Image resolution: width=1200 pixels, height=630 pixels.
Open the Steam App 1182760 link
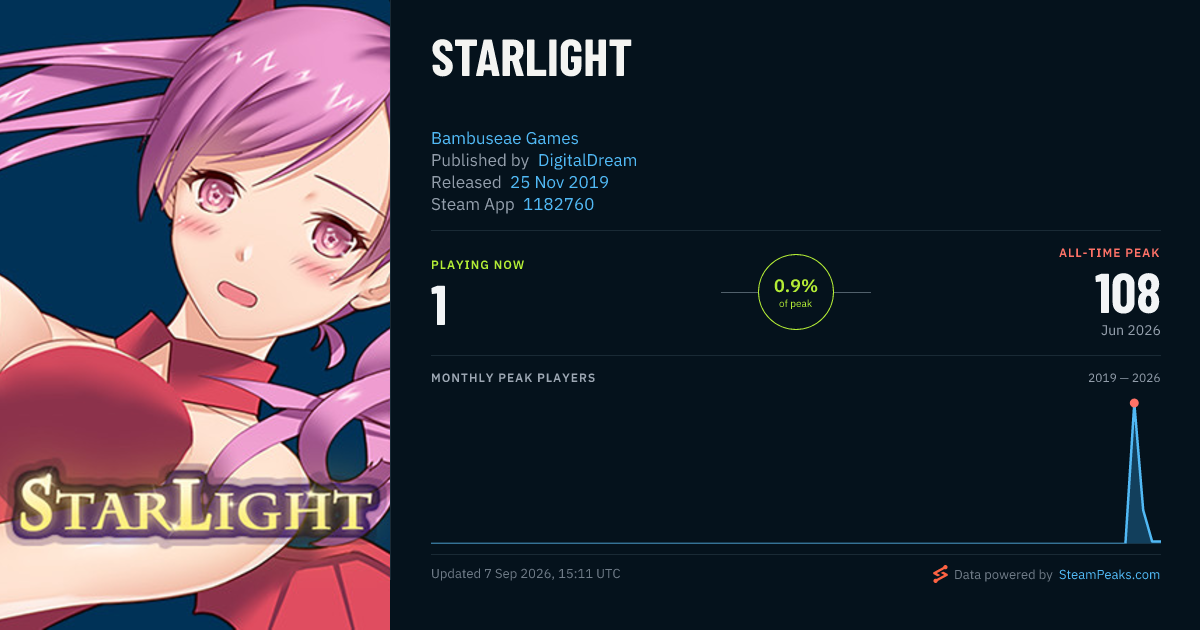tap(558, 205)
